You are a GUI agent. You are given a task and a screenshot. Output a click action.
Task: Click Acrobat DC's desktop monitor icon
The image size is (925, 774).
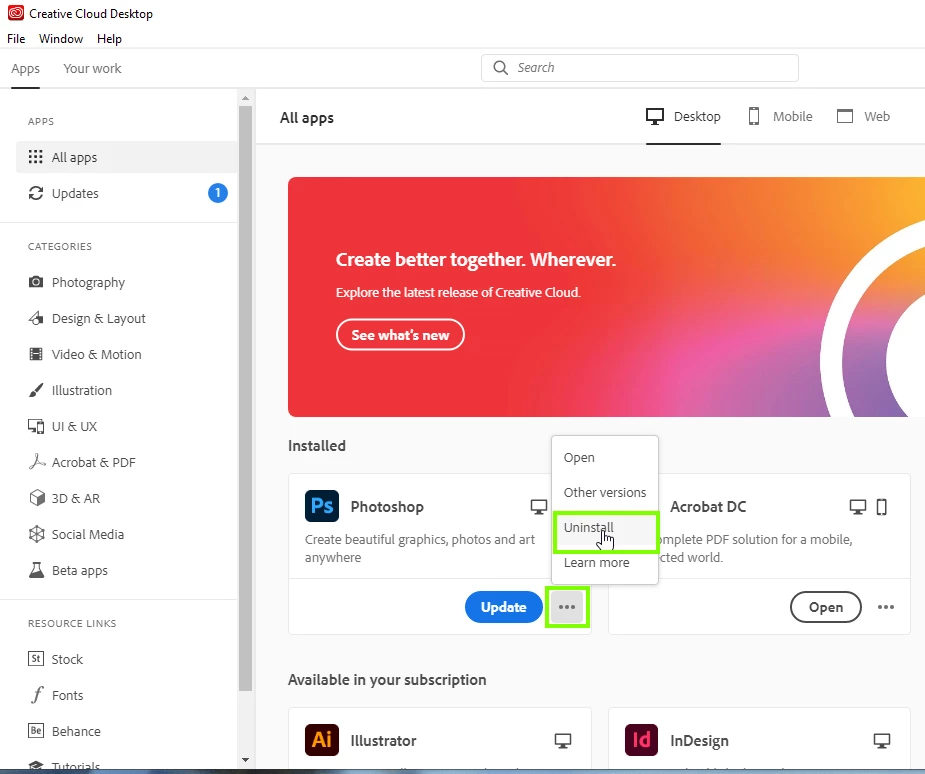pyautogui.click(x=858, y=507)
